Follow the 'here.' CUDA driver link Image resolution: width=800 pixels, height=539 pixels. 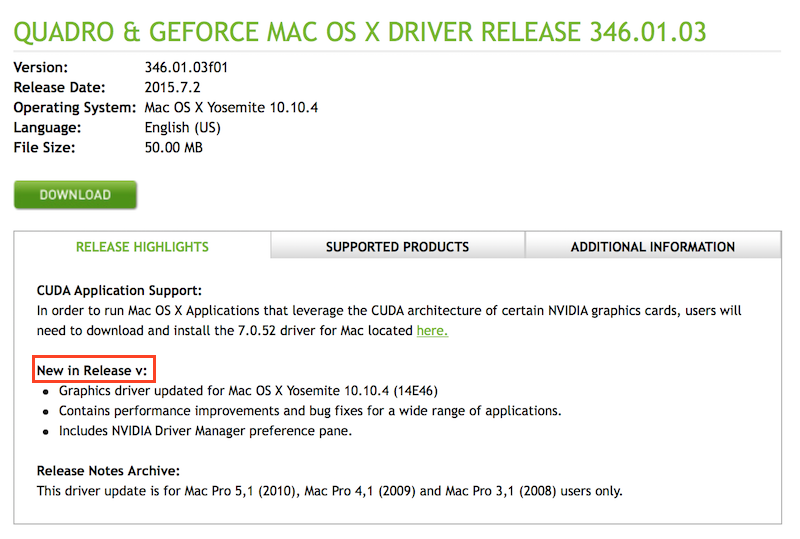tap(432, 331)
